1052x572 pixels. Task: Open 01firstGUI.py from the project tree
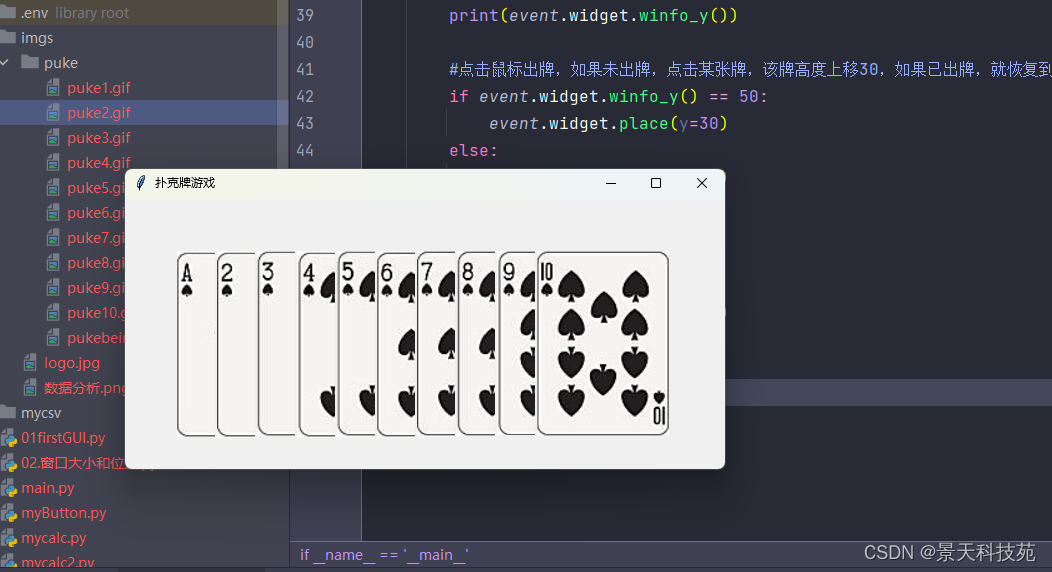pyautogui.click(x=63, y=438)
